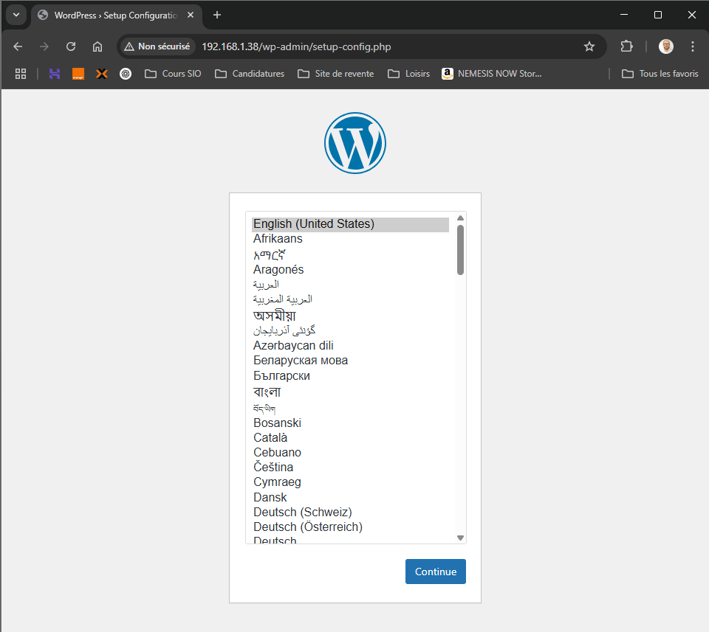The height and width of the screenshot is (632, 709).
Task: Select Bosanski language option
Action: (x=350, y=423)
